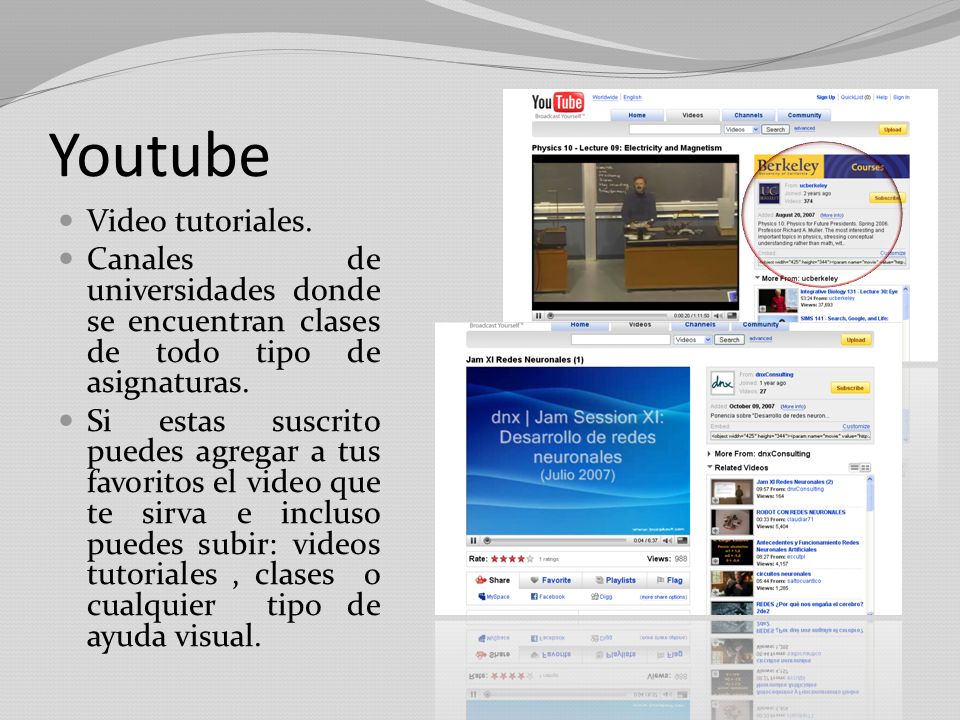Open the Channels tab on the Physics 10 page

[x=748, y=115]
